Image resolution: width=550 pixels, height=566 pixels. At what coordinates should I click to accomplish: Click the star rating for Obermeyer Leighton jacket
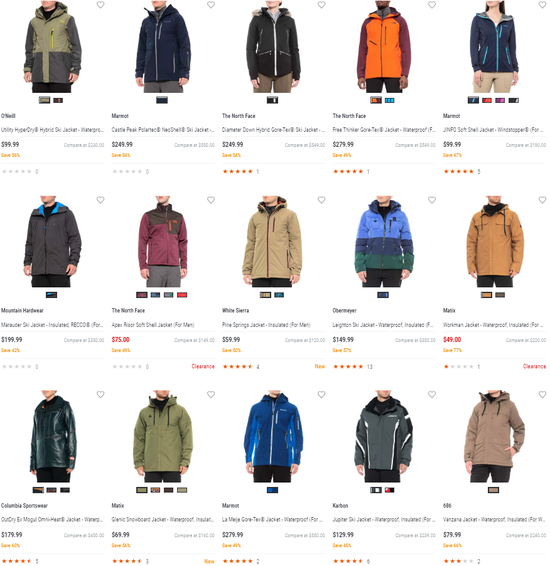point(348,367)
